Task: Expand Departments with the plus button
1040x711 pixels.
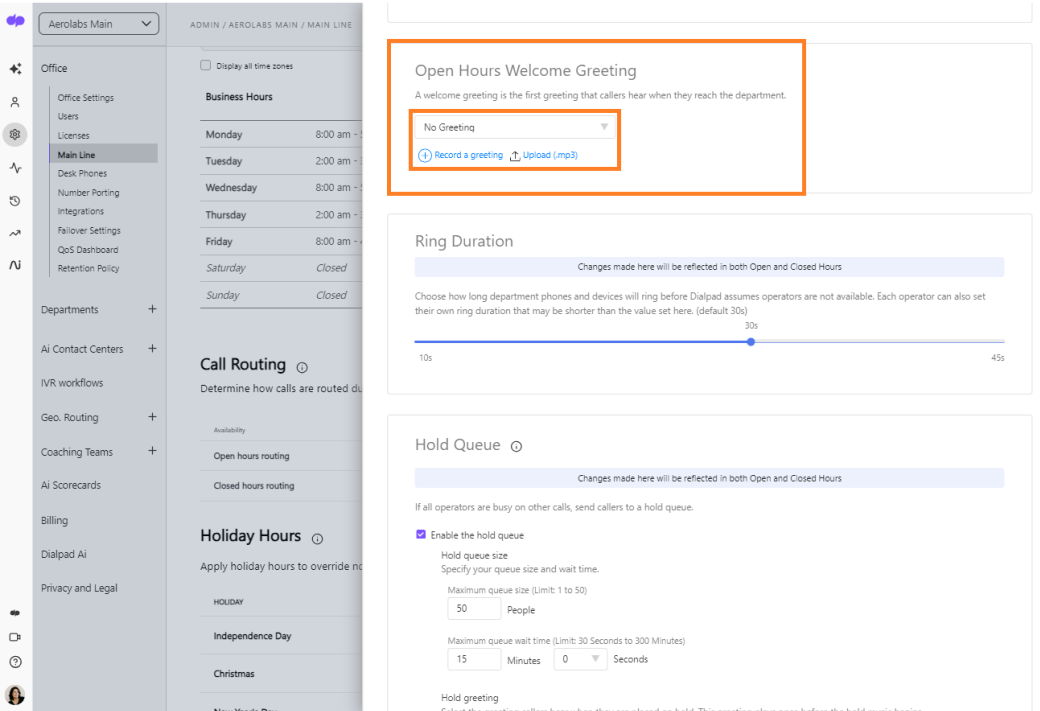Action: pos(152,310)
